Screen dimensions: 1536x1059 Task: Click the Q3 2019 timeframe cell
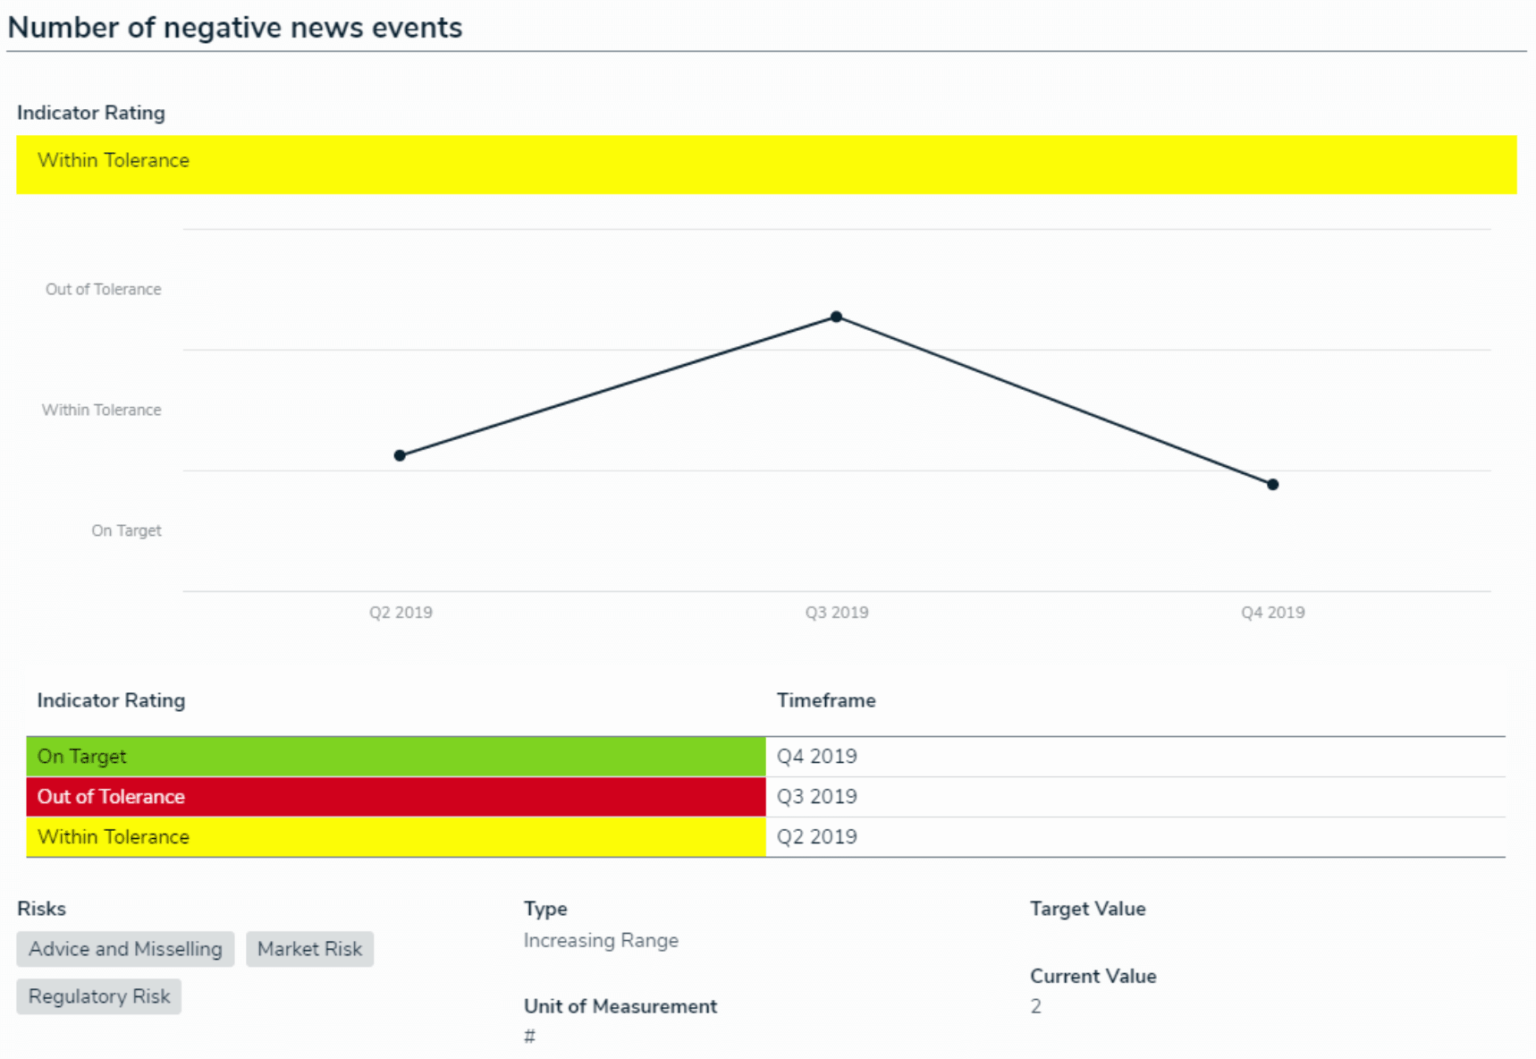pyautogui.click(x=817, y=796)
